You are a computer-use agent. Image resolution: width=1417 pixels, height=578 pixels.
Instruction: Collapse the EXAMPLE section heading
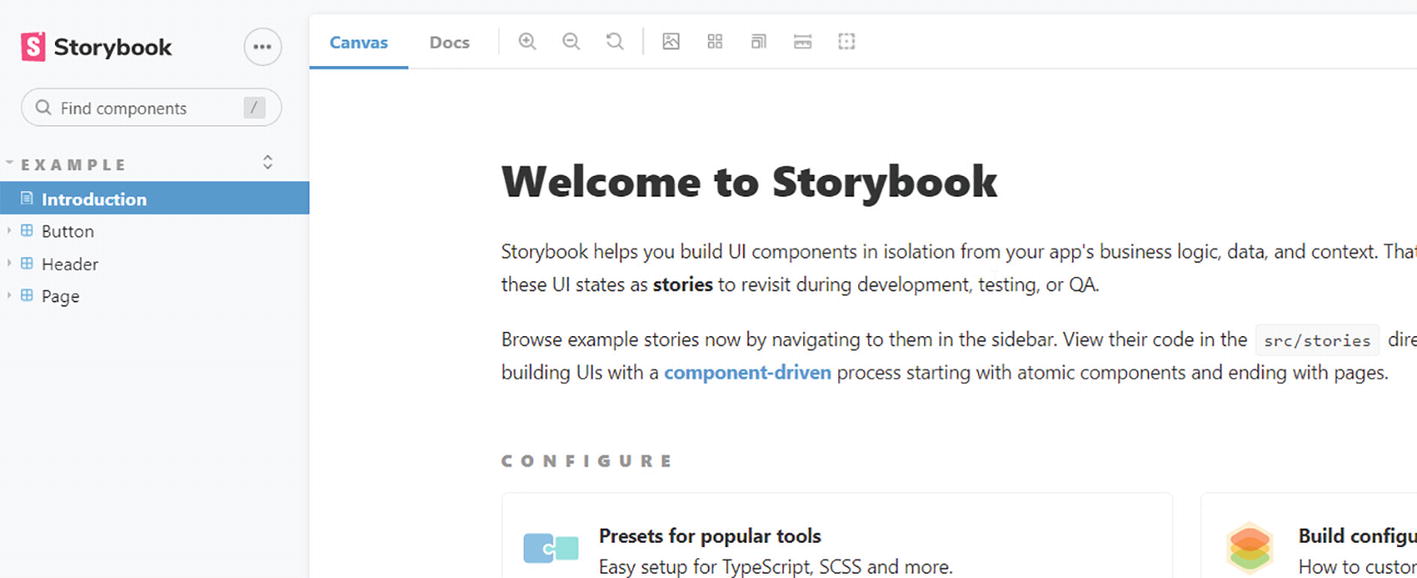(x=74, y=165)
